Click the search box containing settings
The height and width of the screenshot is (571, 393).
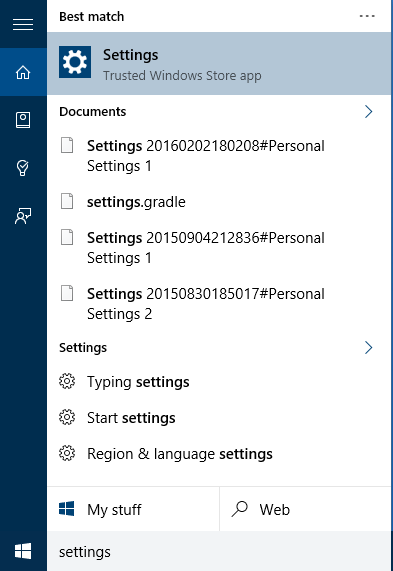pos(219,551)
